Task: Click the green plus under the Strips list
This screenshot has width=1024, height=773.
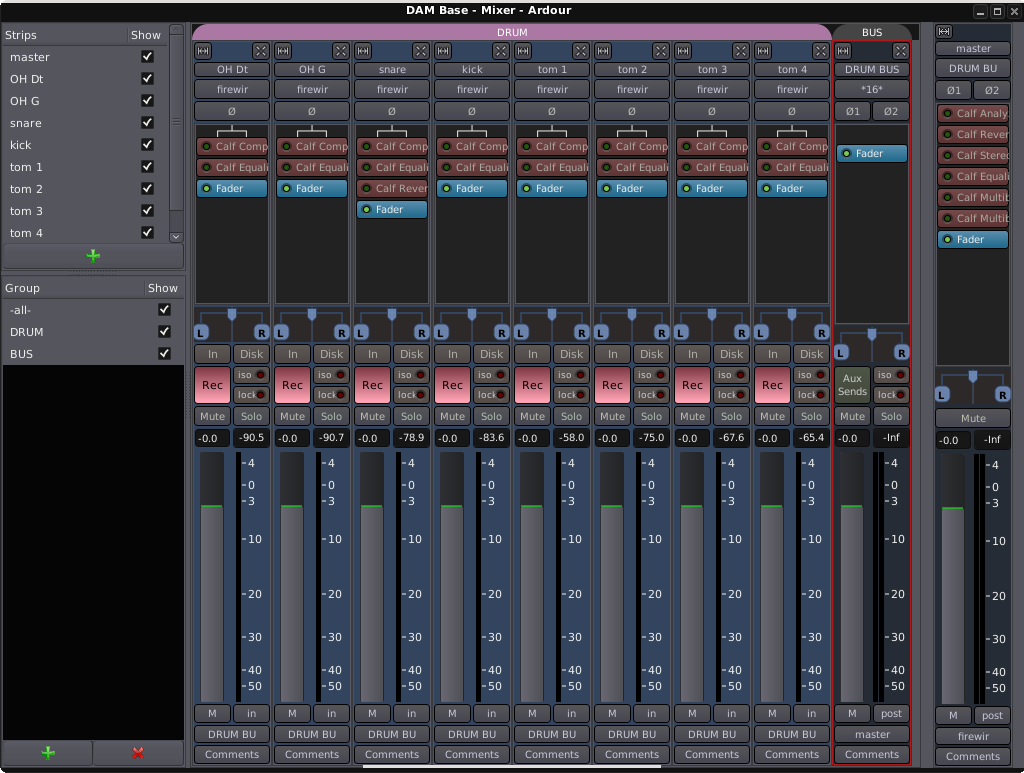Action: [93, 256]
